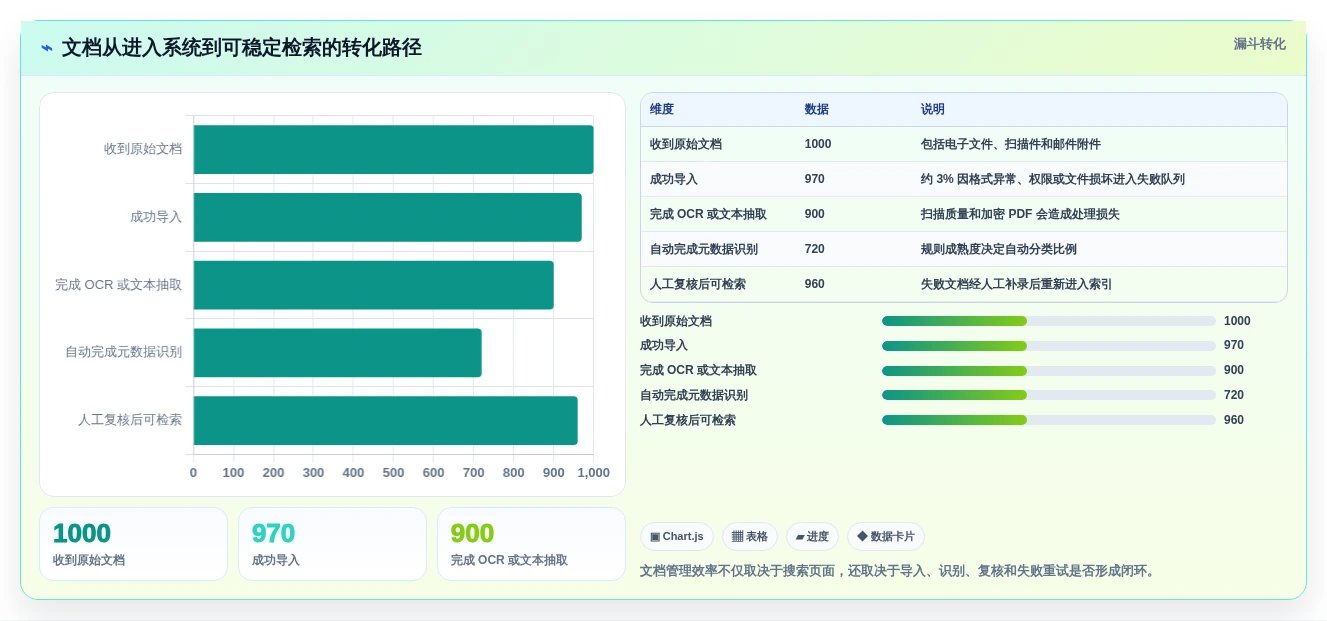
Task: Select the Chart.js tag chip
Action: (677, 537)
